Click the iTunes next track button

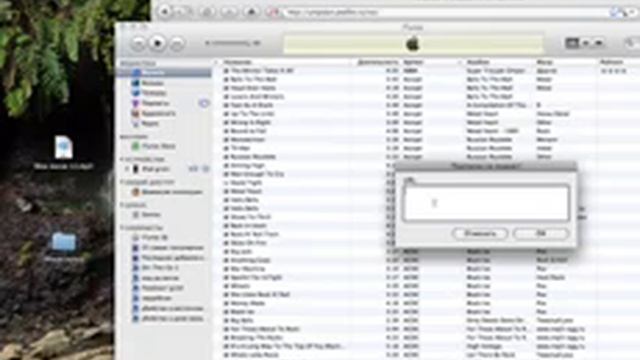coord(177,43)
